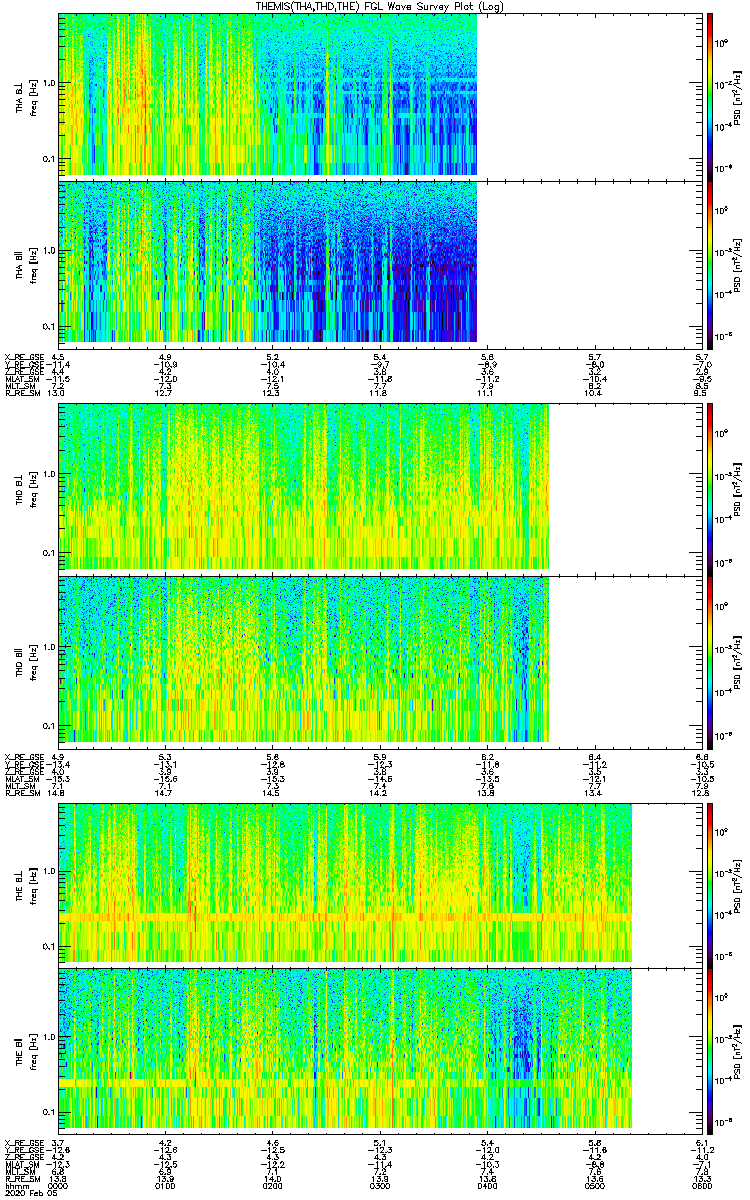The image size is (750, 1200).
Task: Click the 0500 time tick label
Action: click(596, 1185)
